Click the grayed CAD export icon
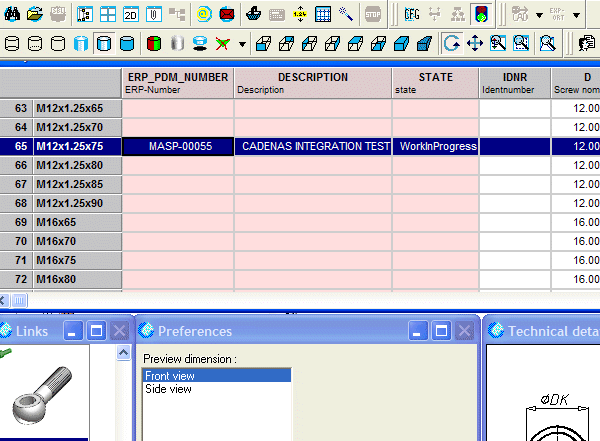 (520, 15)
